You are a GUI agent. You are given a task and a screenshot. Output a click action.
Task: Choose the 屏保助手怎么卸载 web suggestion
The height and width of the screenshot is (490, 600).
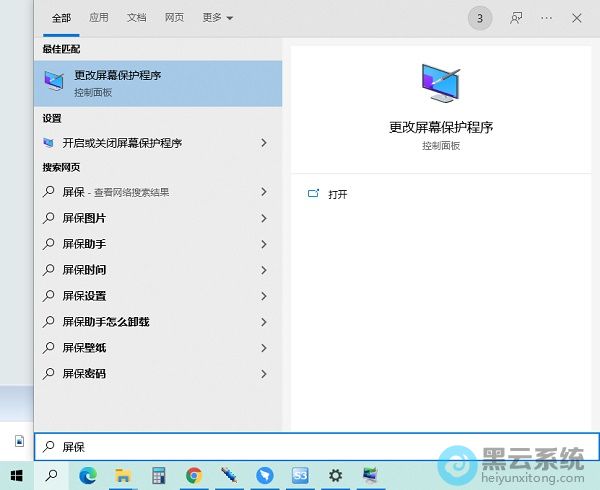click(x=105, y=322)
